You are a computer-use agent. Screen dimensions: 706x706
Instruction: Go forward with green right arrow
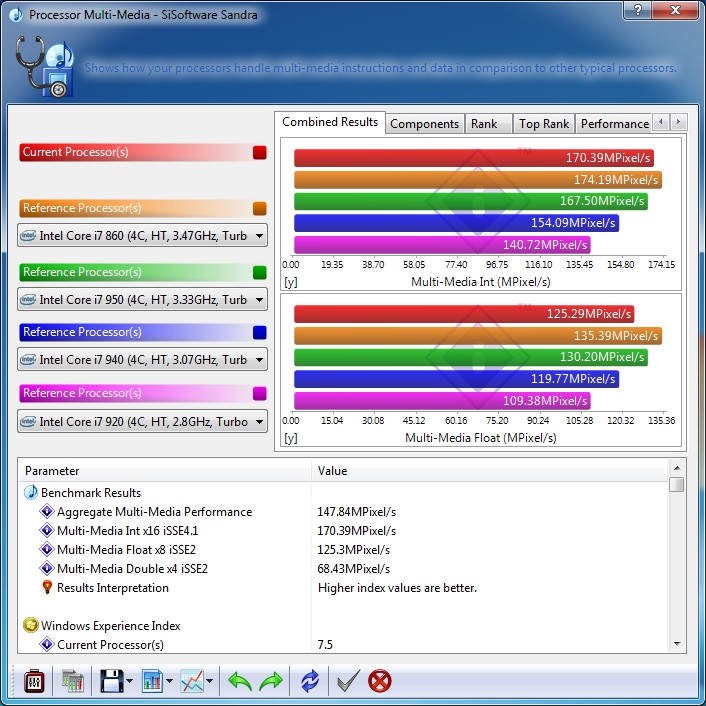pos(271,681)
